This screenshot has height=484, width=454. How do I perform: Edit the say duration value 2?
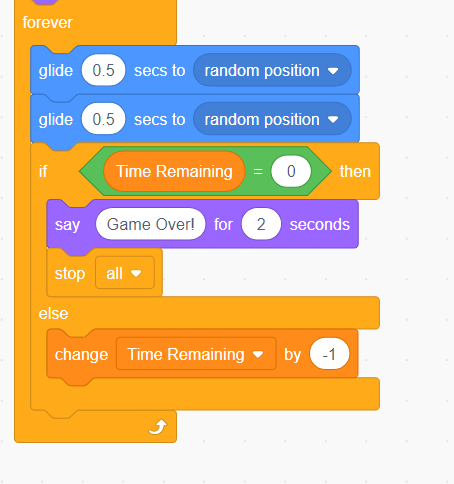[x=261, y=224]
